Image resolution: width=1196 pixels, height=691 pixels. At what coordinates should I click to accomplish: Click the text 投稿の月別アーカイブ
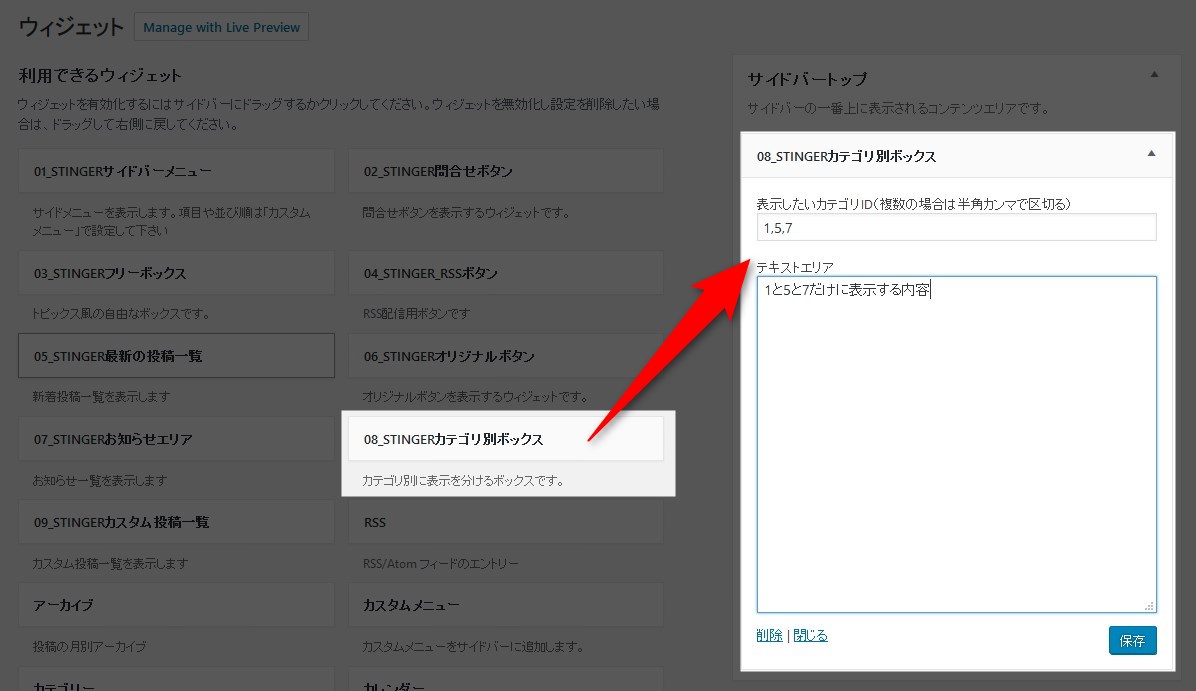pyautogui.click(x=89, y=647)
